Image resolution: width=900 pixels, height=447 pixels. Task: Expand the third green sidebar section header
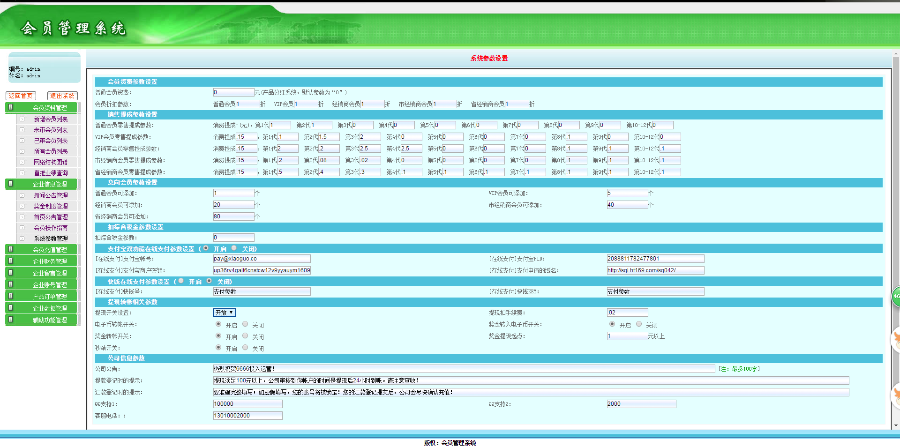coord(43,249)
